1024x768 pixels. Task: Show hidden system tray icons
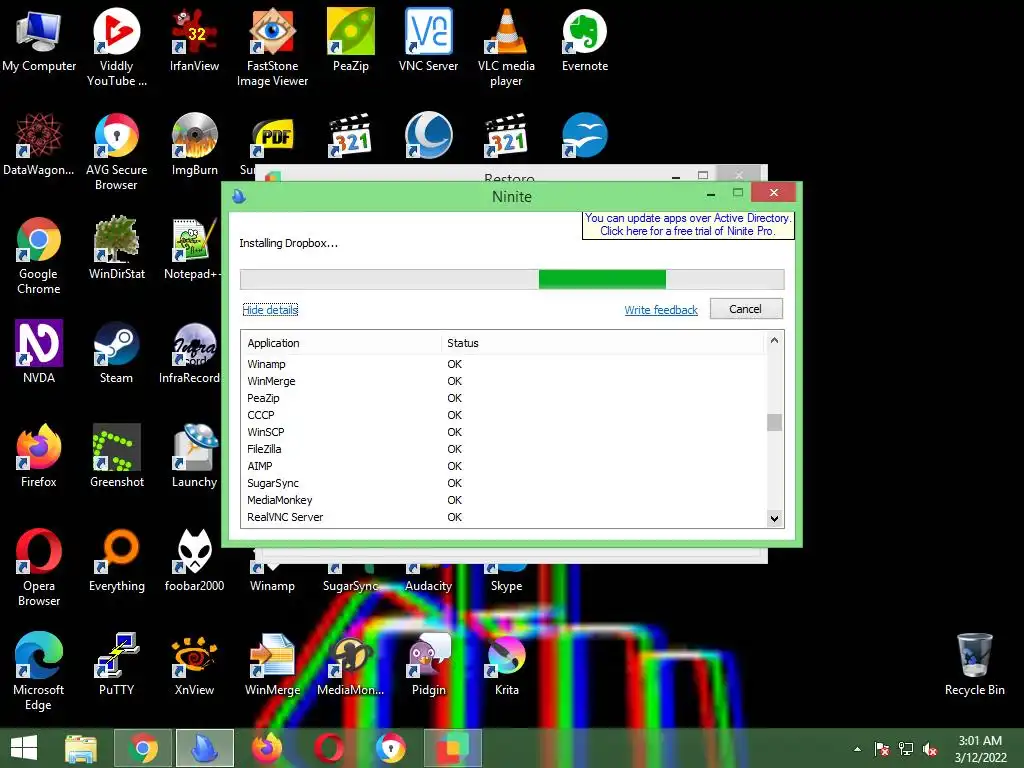pyautogui.click(x=857, y=749)
